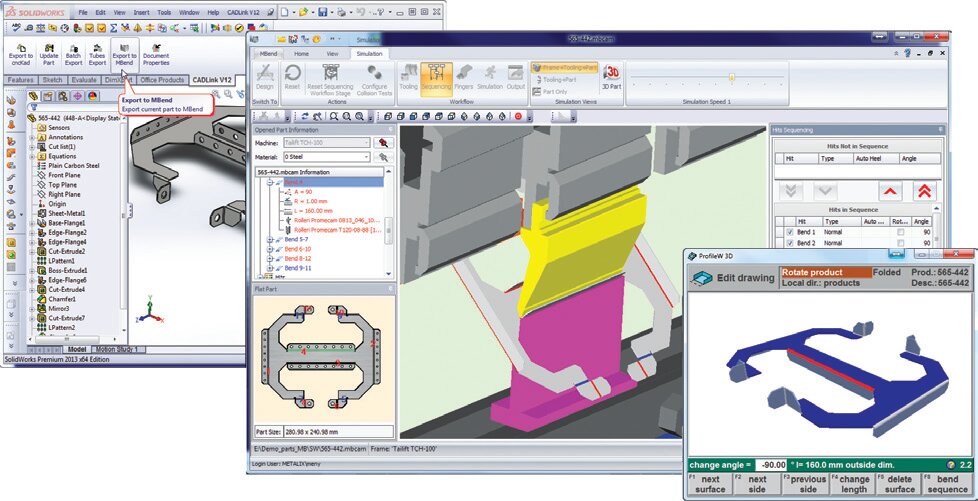978x501 pixels.
Task: Click Tubes Export in CADLink toolbar
Action: coord(97,55)
